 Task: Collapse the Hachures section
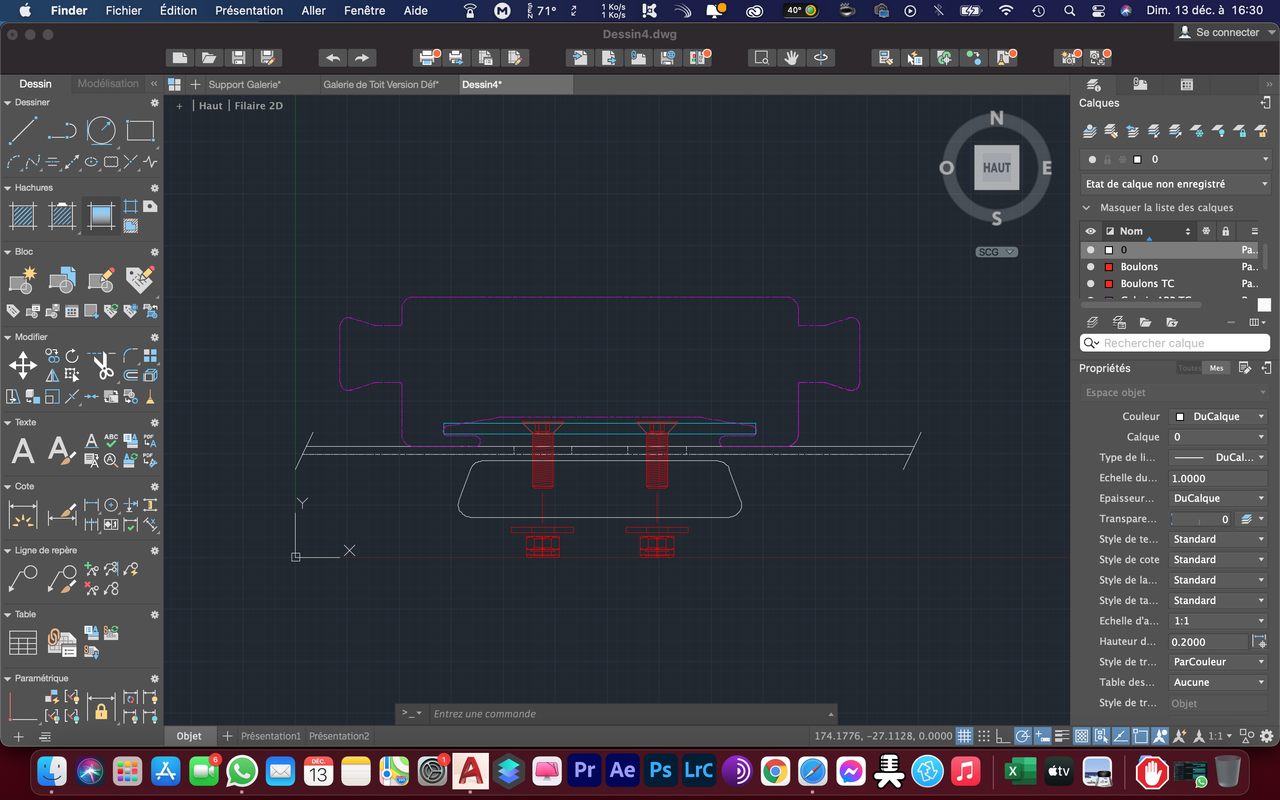[8, 188]
